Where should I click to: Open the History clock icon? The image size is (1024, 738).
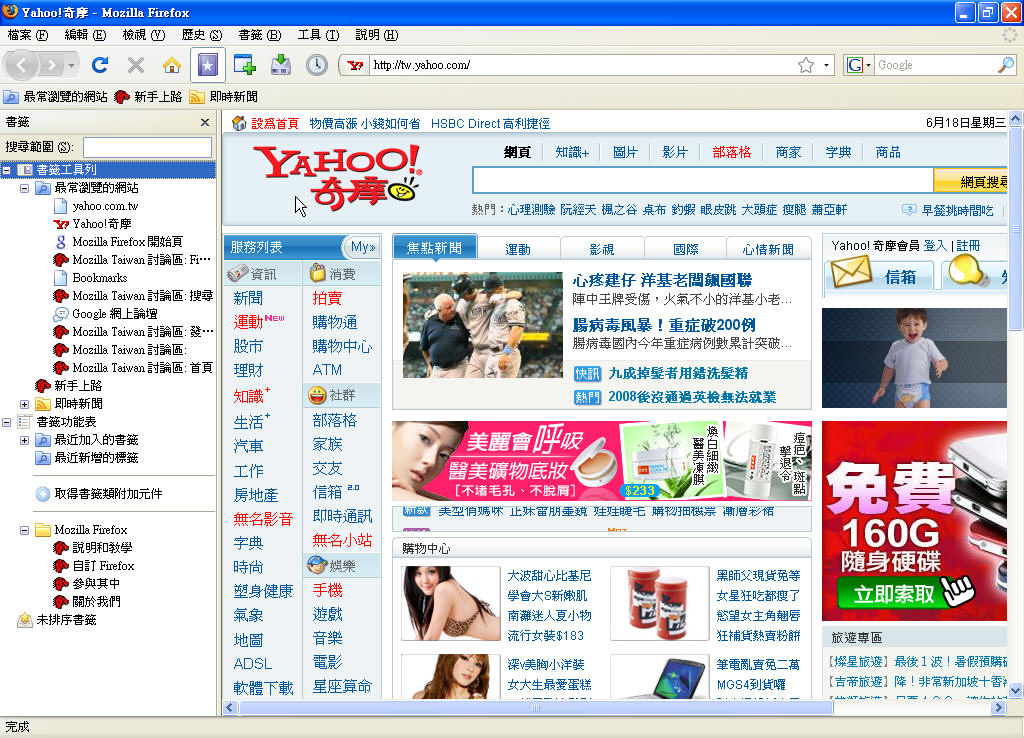[x=317, y=65]
